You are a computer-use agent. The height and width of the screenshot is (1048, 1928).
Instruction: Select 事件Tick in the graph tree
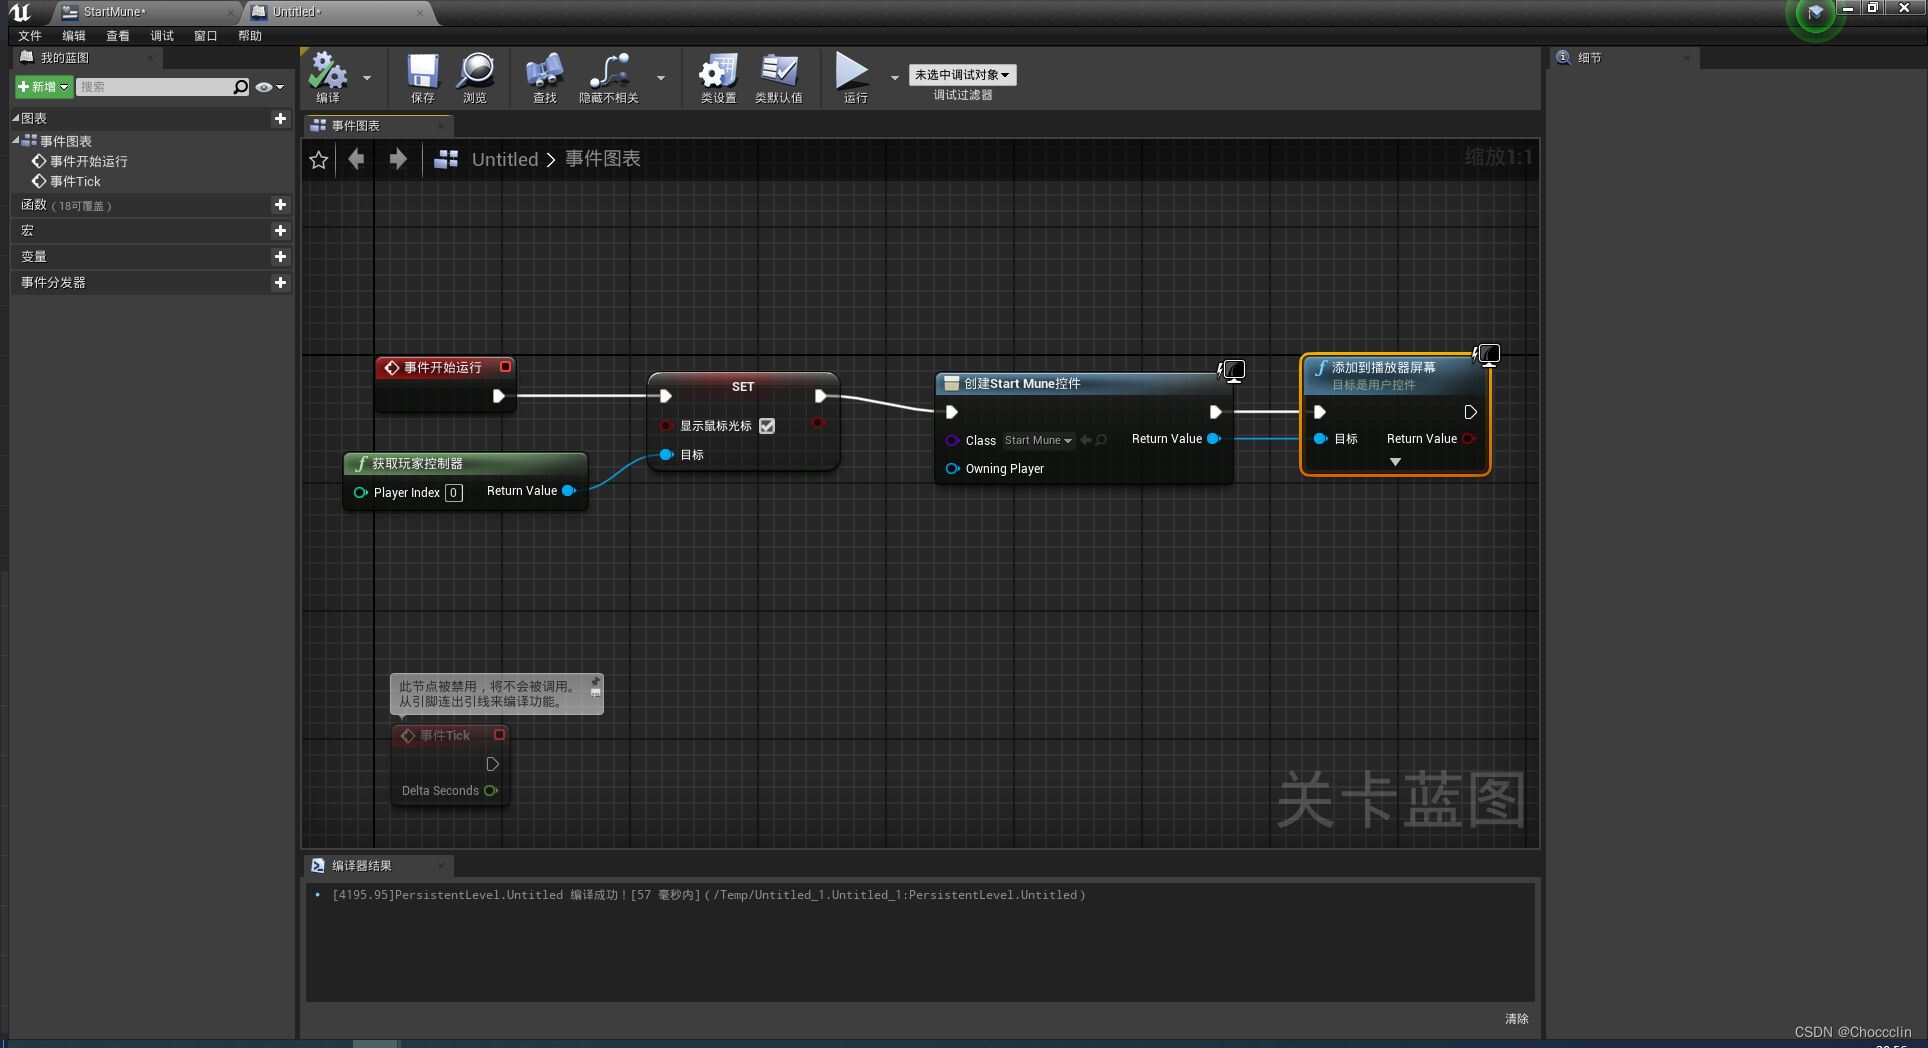[75, 181]
